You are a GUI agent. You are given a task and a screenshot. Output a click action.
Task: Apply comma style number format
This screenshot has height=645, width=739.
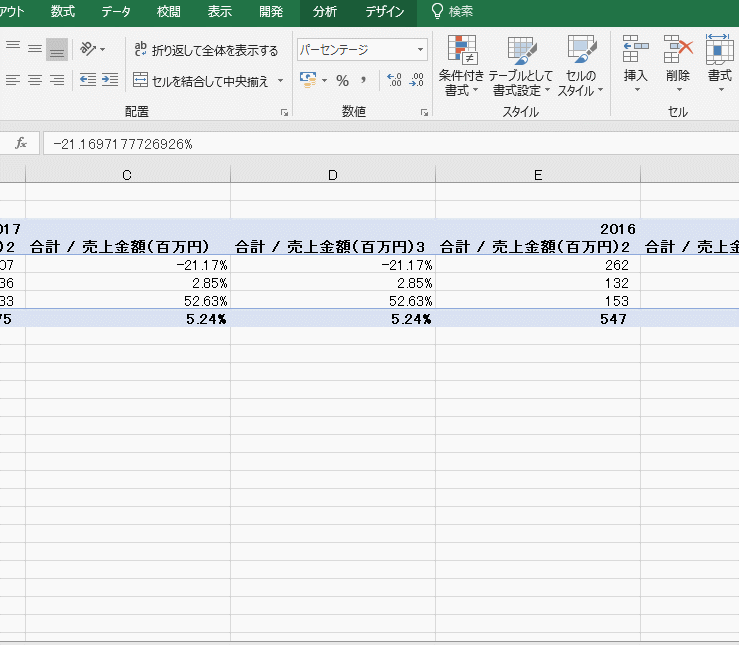click(x=364, y=80)
